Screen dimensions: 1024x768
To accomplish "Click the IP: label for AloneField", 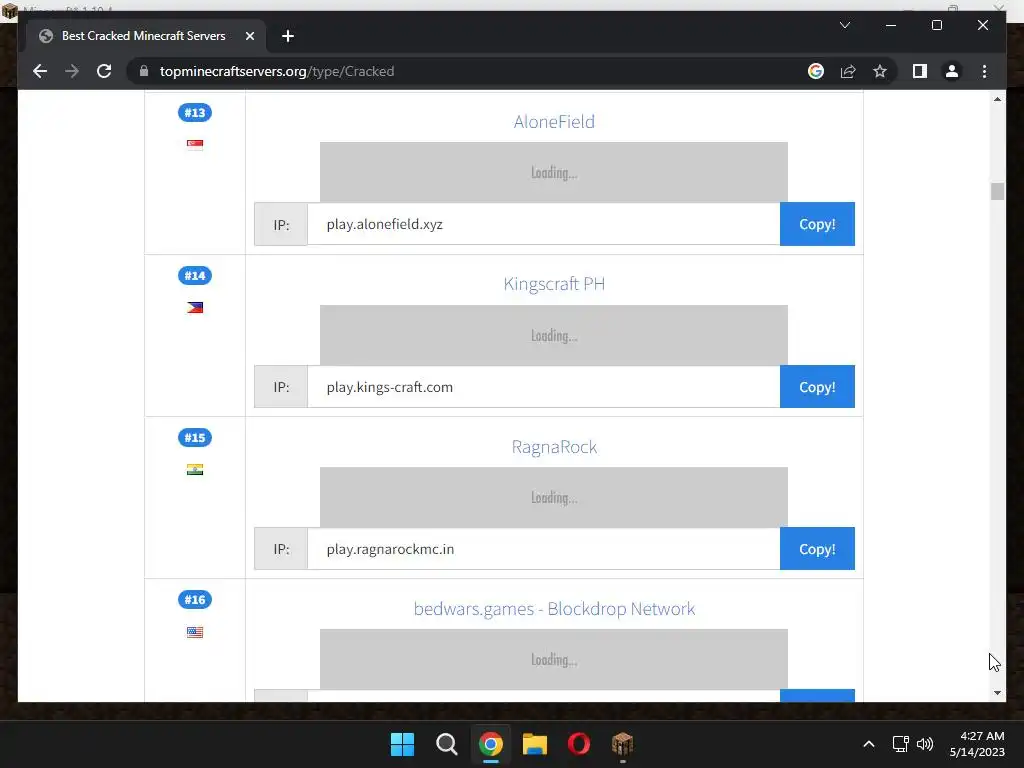I will pos(281,224).
